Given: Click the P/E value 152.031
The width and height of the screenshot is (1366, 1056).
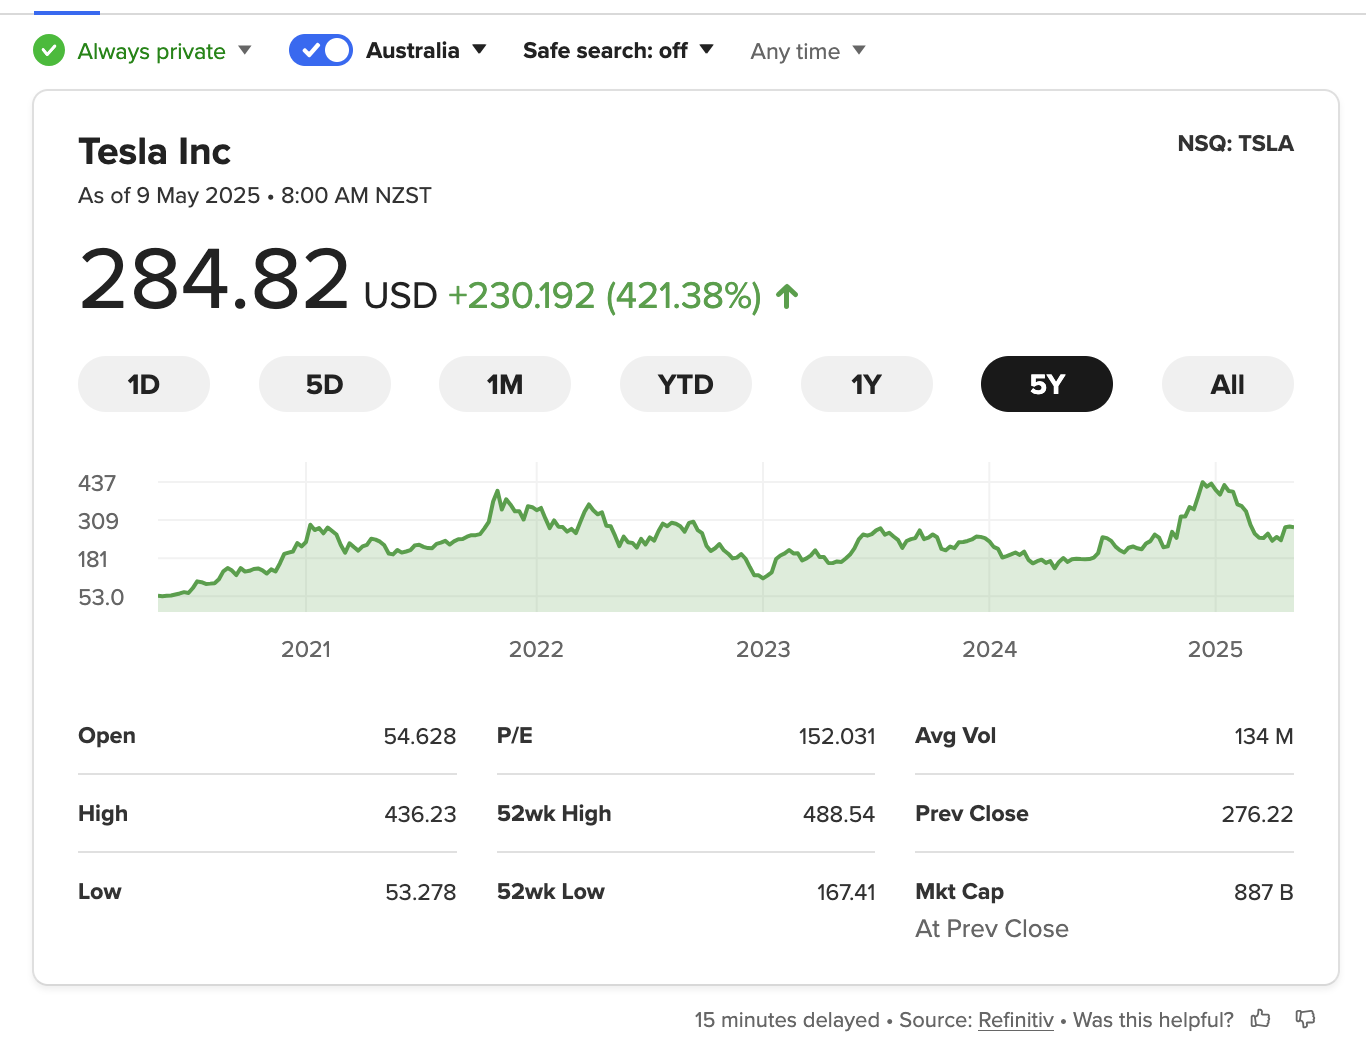Looking at the screenshot, I should pos(837,737).
